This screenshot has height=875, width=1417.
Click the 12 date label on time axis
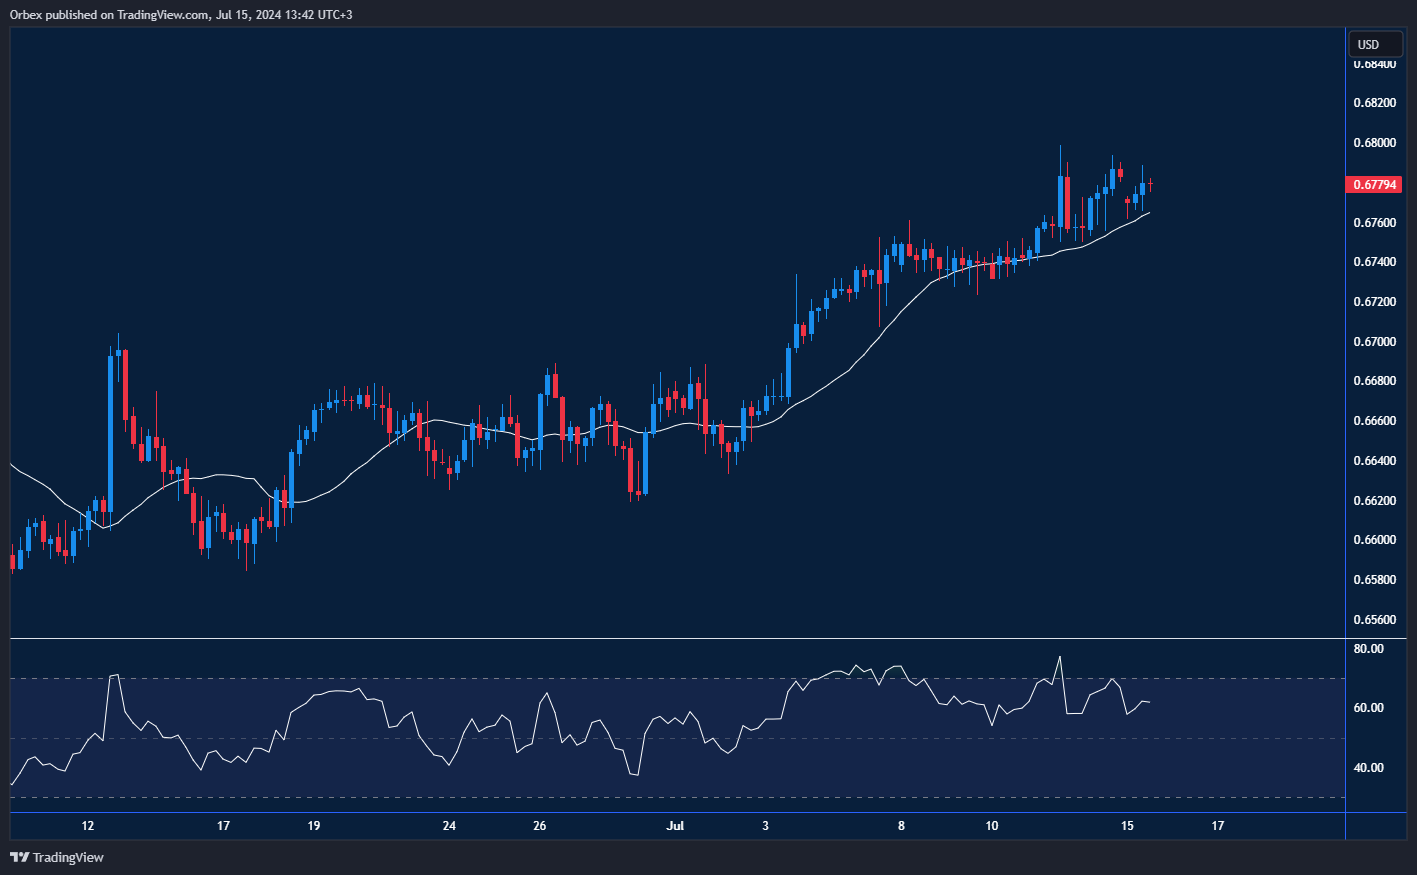[x=88, y=826]
